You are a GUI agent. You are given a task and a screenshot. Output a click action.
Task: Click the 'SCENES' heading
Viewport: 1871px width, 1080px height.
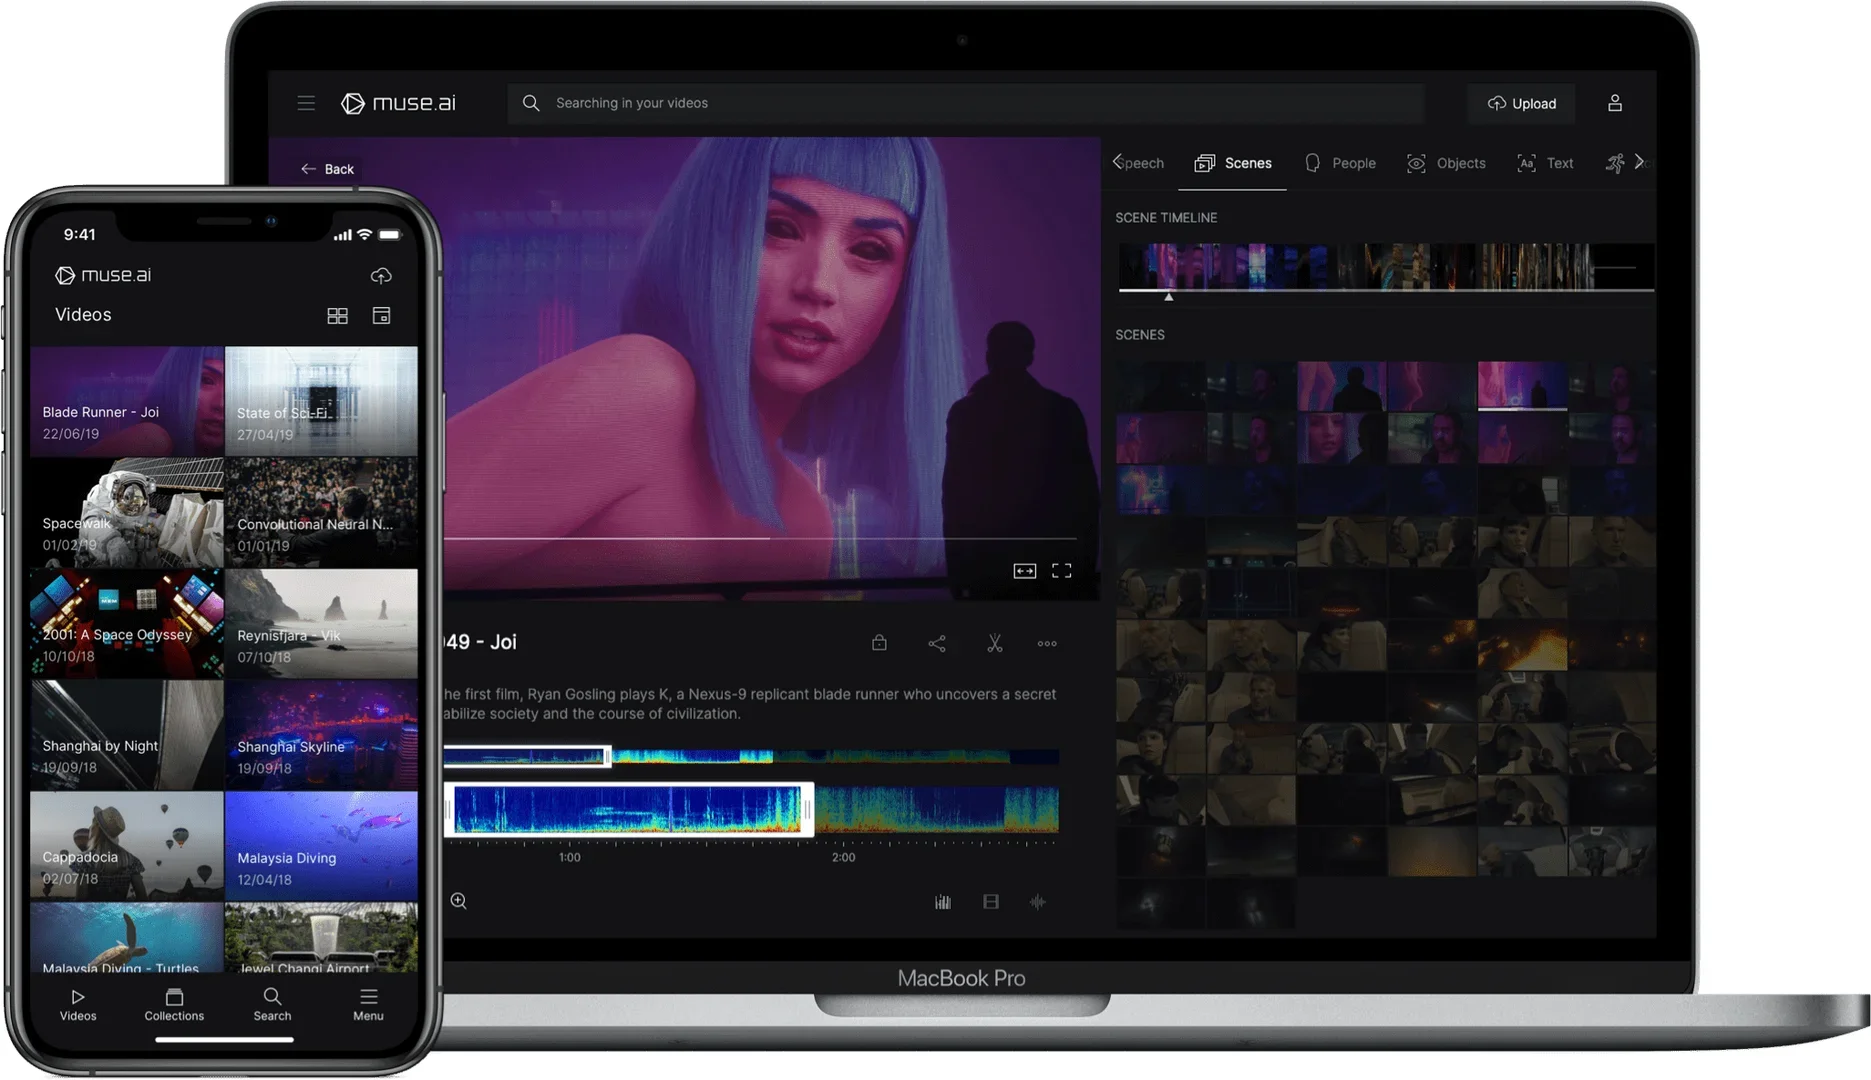[x=1140, y=335]
